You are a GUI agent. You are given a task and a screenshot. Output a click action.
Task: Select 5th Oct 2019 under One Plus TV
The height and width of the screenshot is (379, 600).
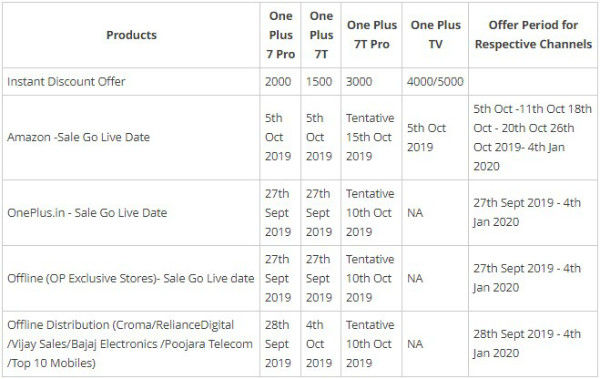tap(426, 137)
